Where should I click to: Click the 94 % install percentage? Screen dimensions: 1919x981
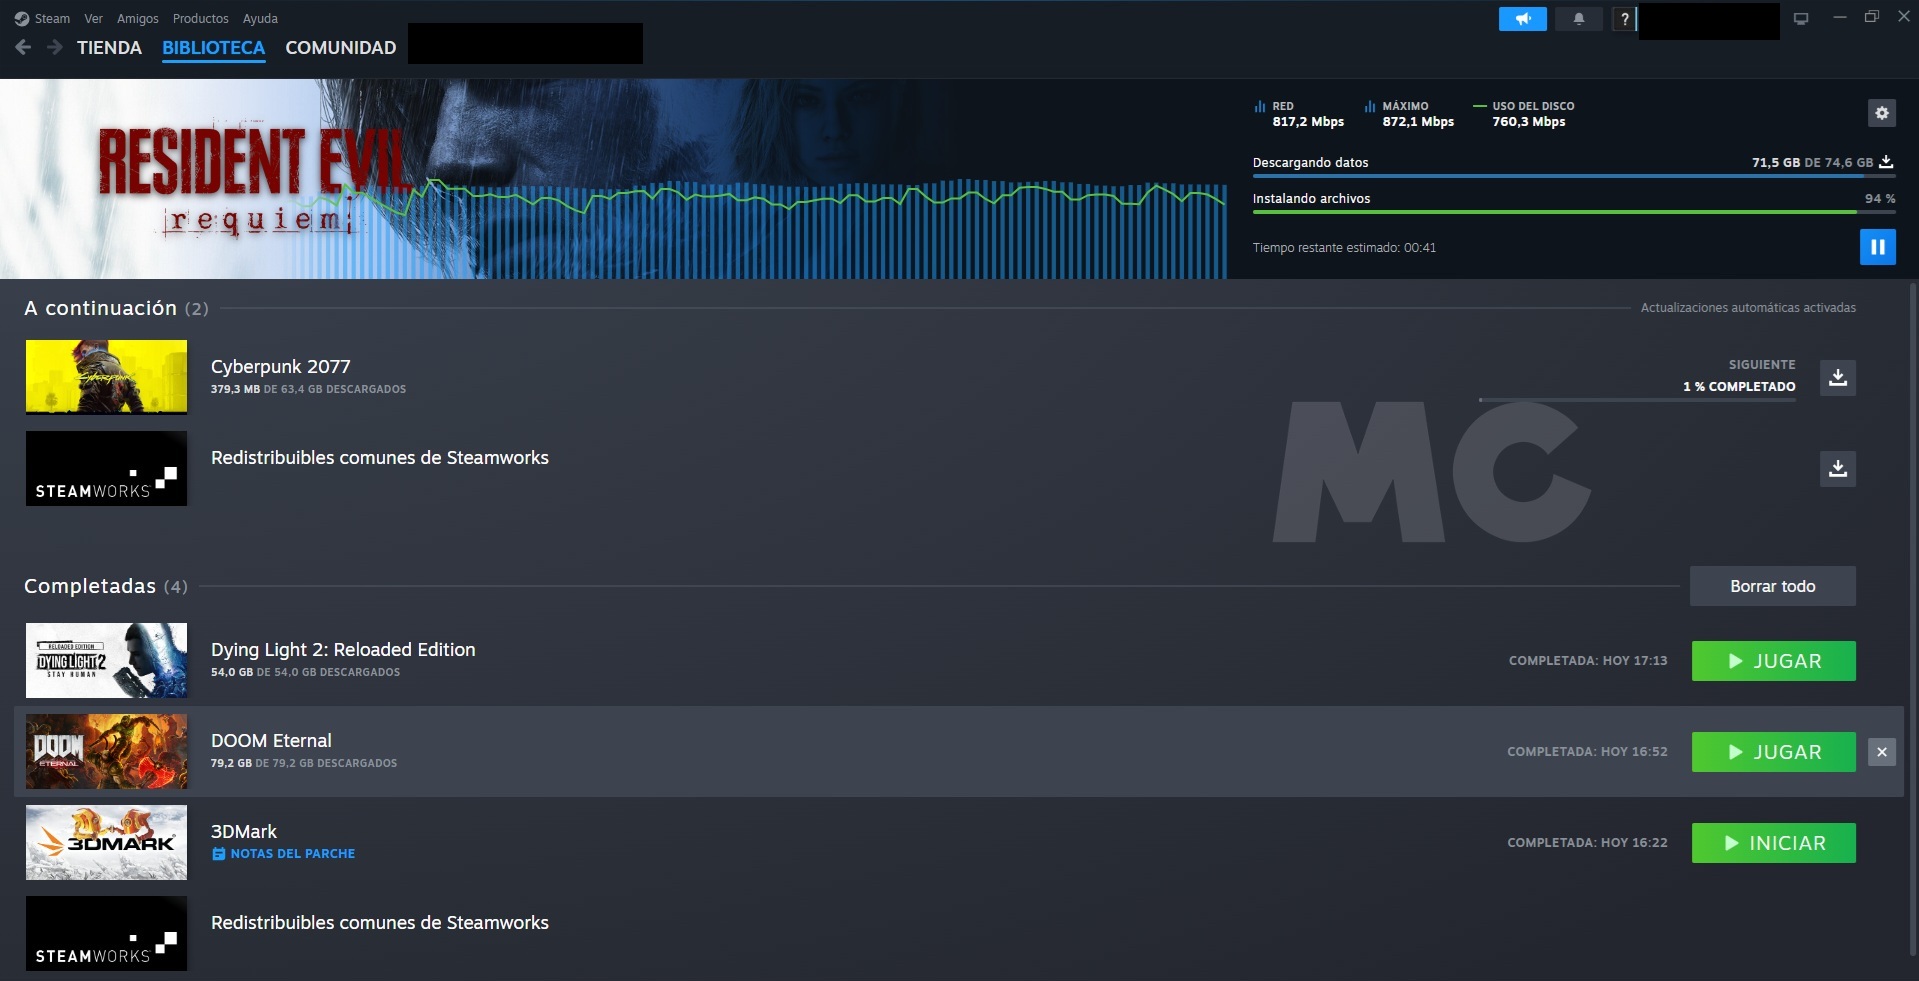pos(1880,199)
